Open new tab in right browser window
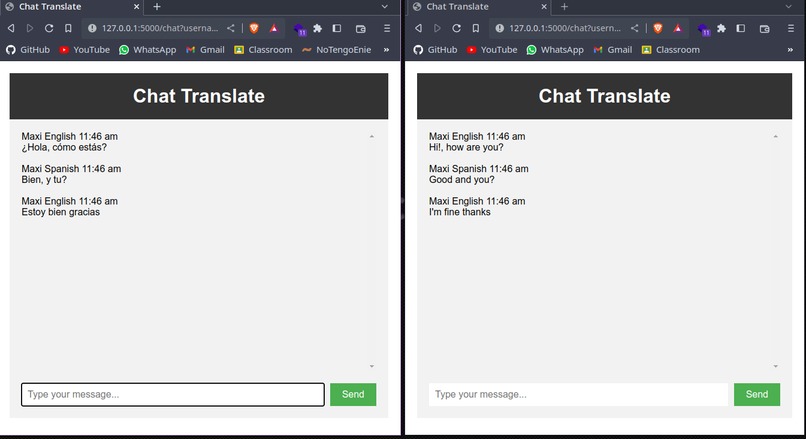Viewport: 806px width, 439px height. click(564, 7)
